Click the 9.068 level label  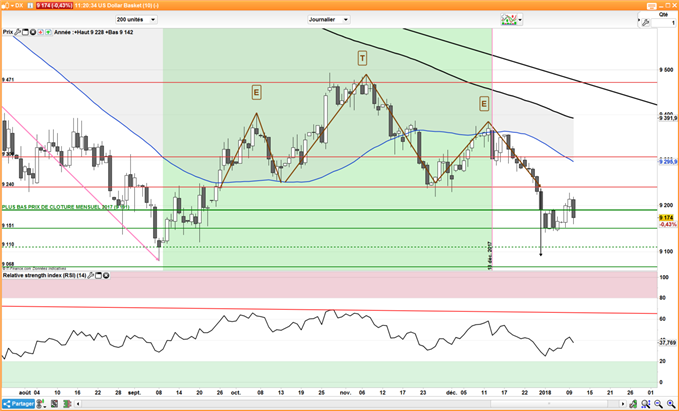(8, 264)
